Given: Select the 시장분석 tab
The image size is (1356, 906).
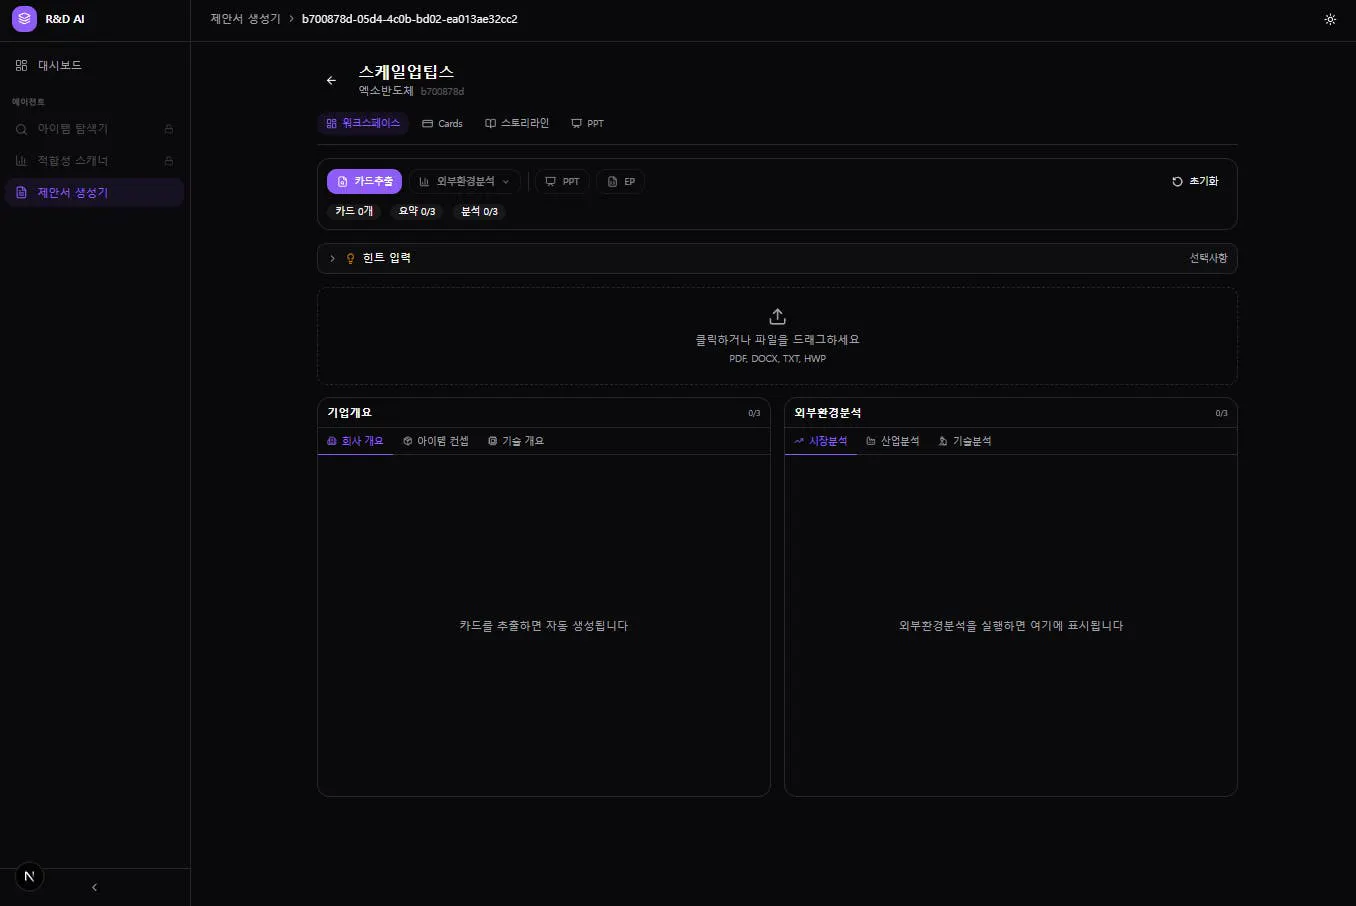Looking at the screenshot, I should pos(821,441).
